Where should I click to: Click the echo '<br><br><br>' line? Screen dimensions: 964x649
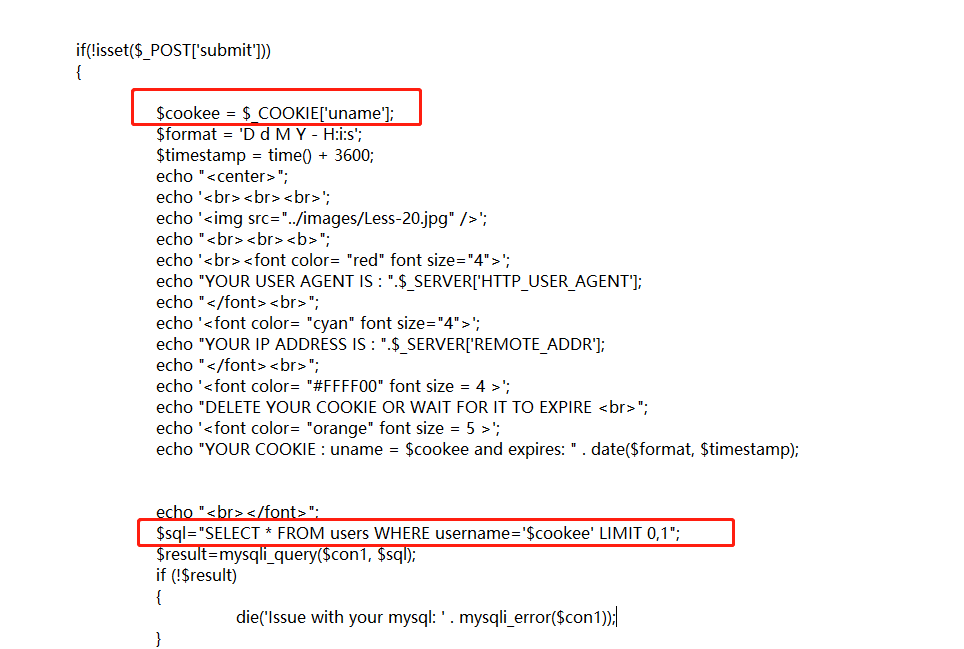tap(243, 197)
